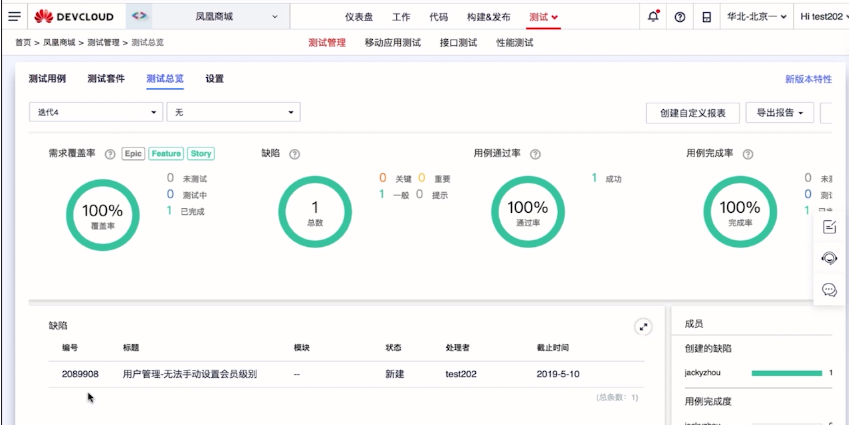Toggle the Story requirement filter
This screenshot has width=849, height=425.
click(201, 154)
